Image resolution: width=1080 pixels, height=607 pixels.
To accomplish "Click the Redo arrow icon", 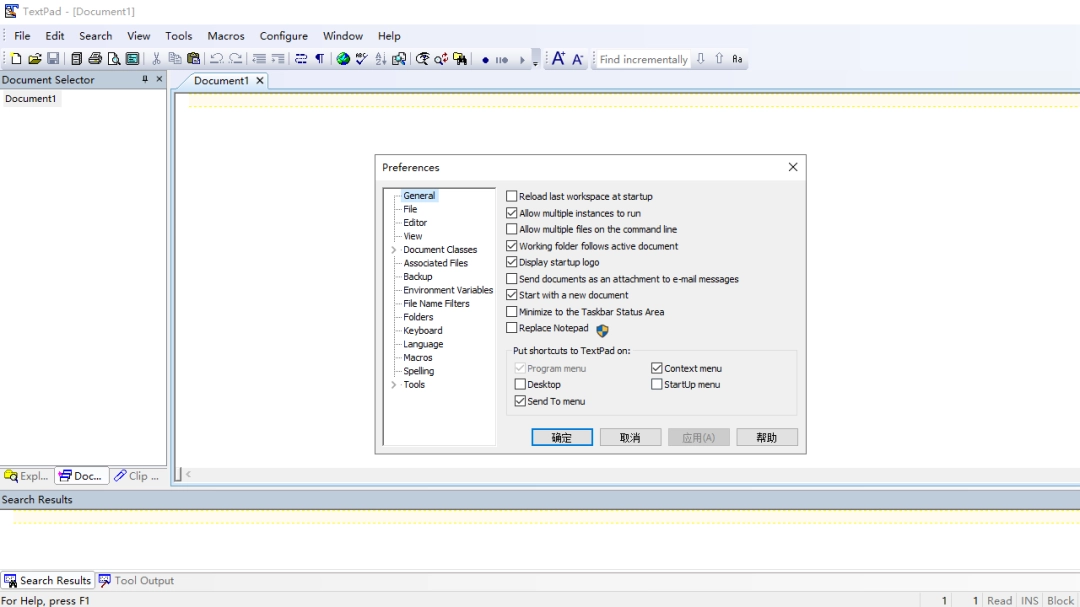I will 236,59.
